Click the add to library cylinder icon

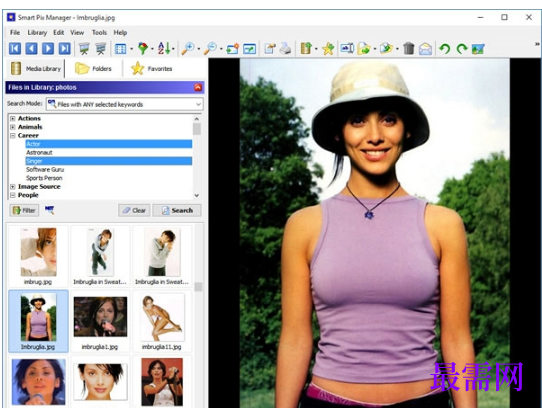click(306, 48)
